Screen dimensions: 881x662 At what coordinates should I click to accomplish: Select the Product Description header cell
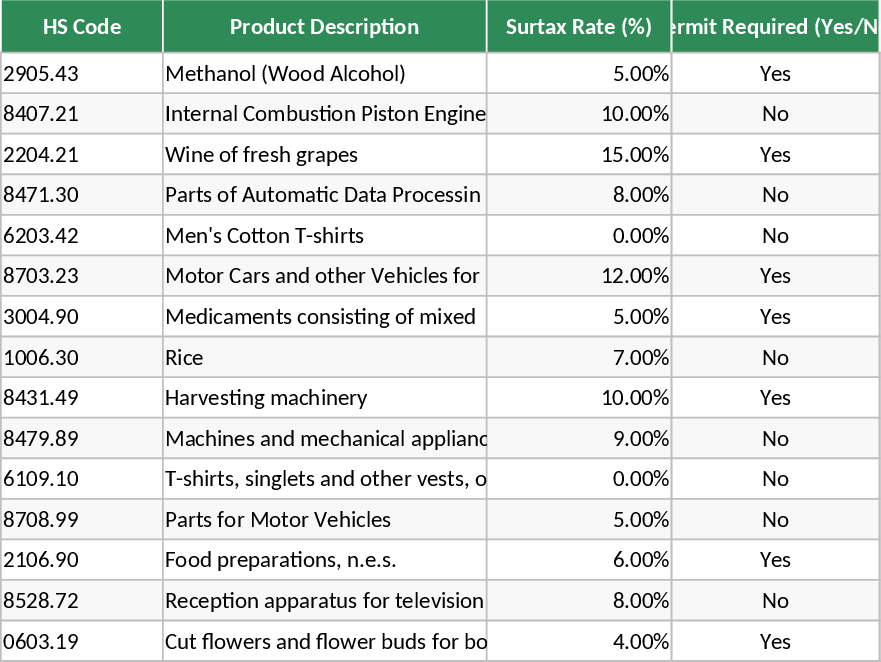tap(324, 27)
